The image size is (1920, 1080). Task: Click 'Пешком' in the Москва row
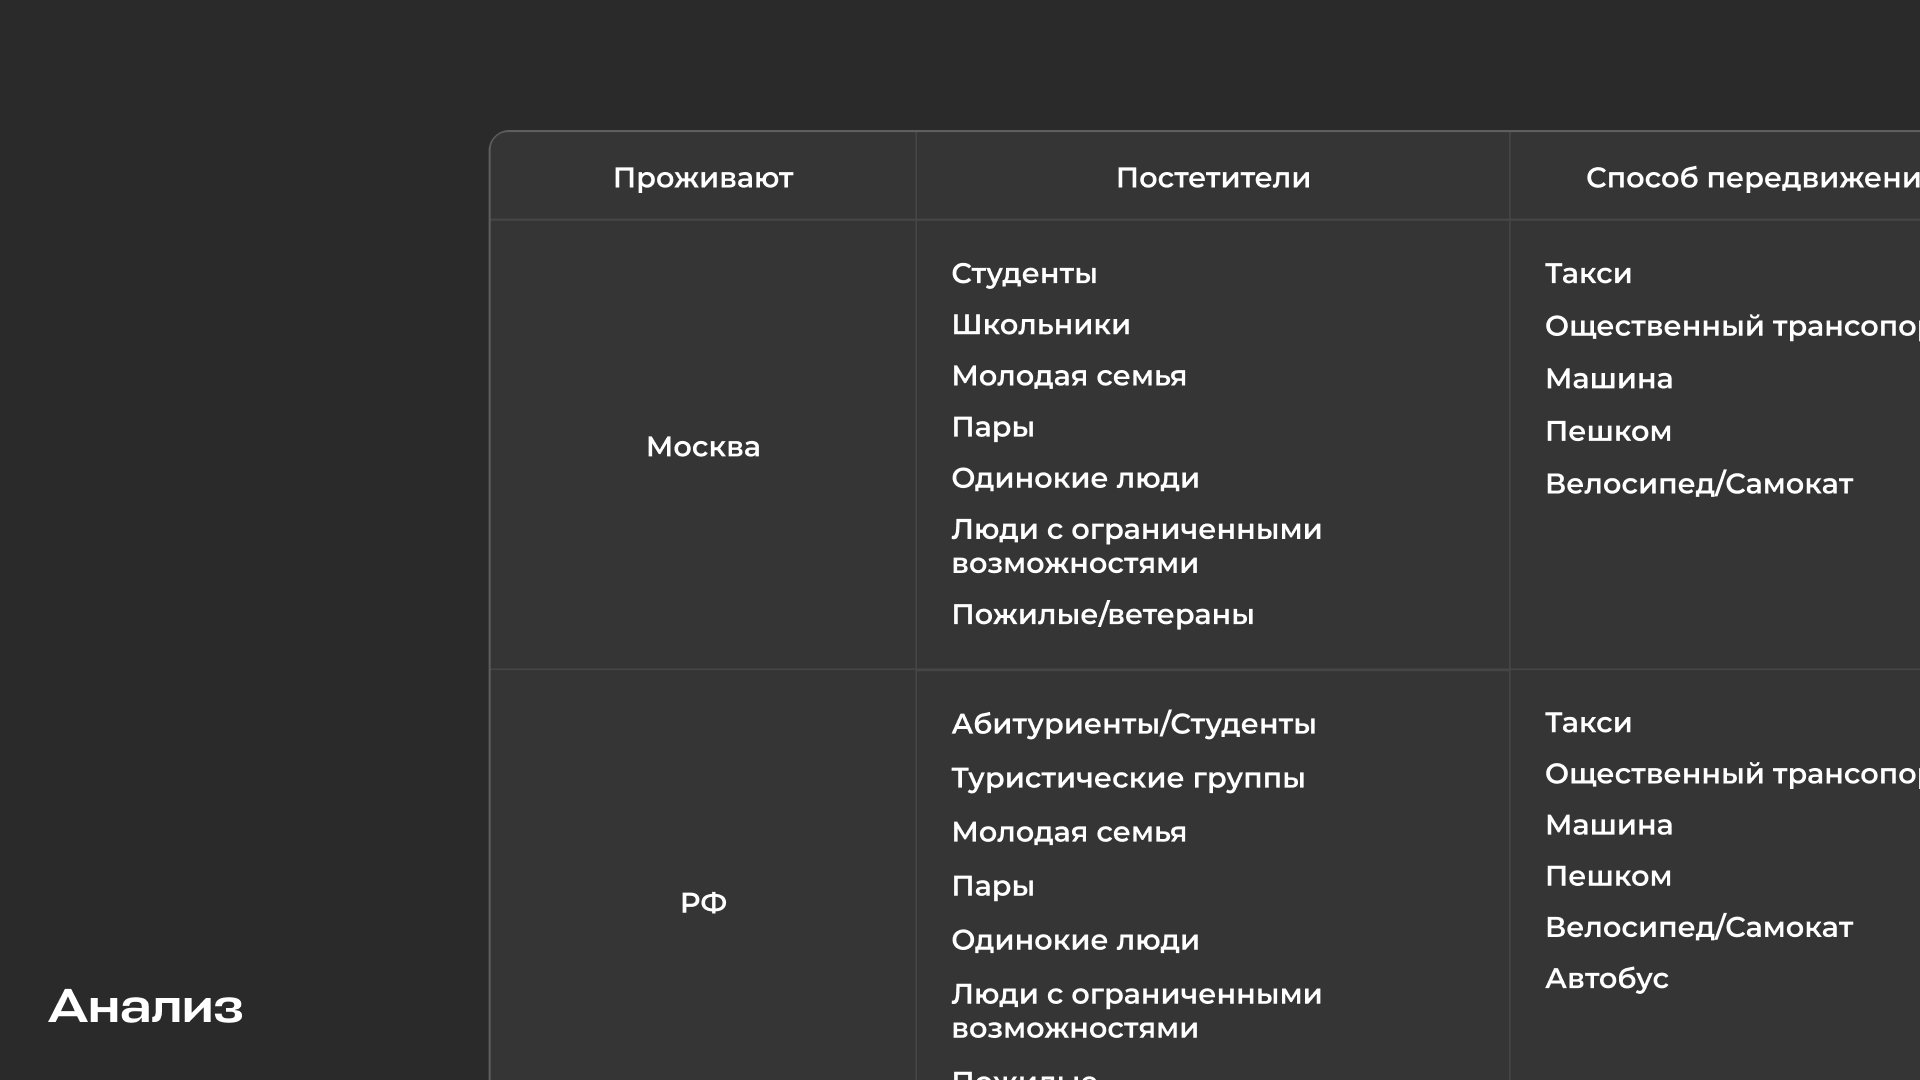pos(1608,432)
